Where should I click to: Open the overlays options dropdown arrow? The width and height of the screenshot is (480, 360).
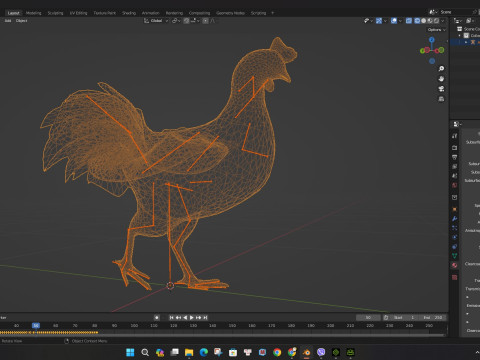pos(400,21)
